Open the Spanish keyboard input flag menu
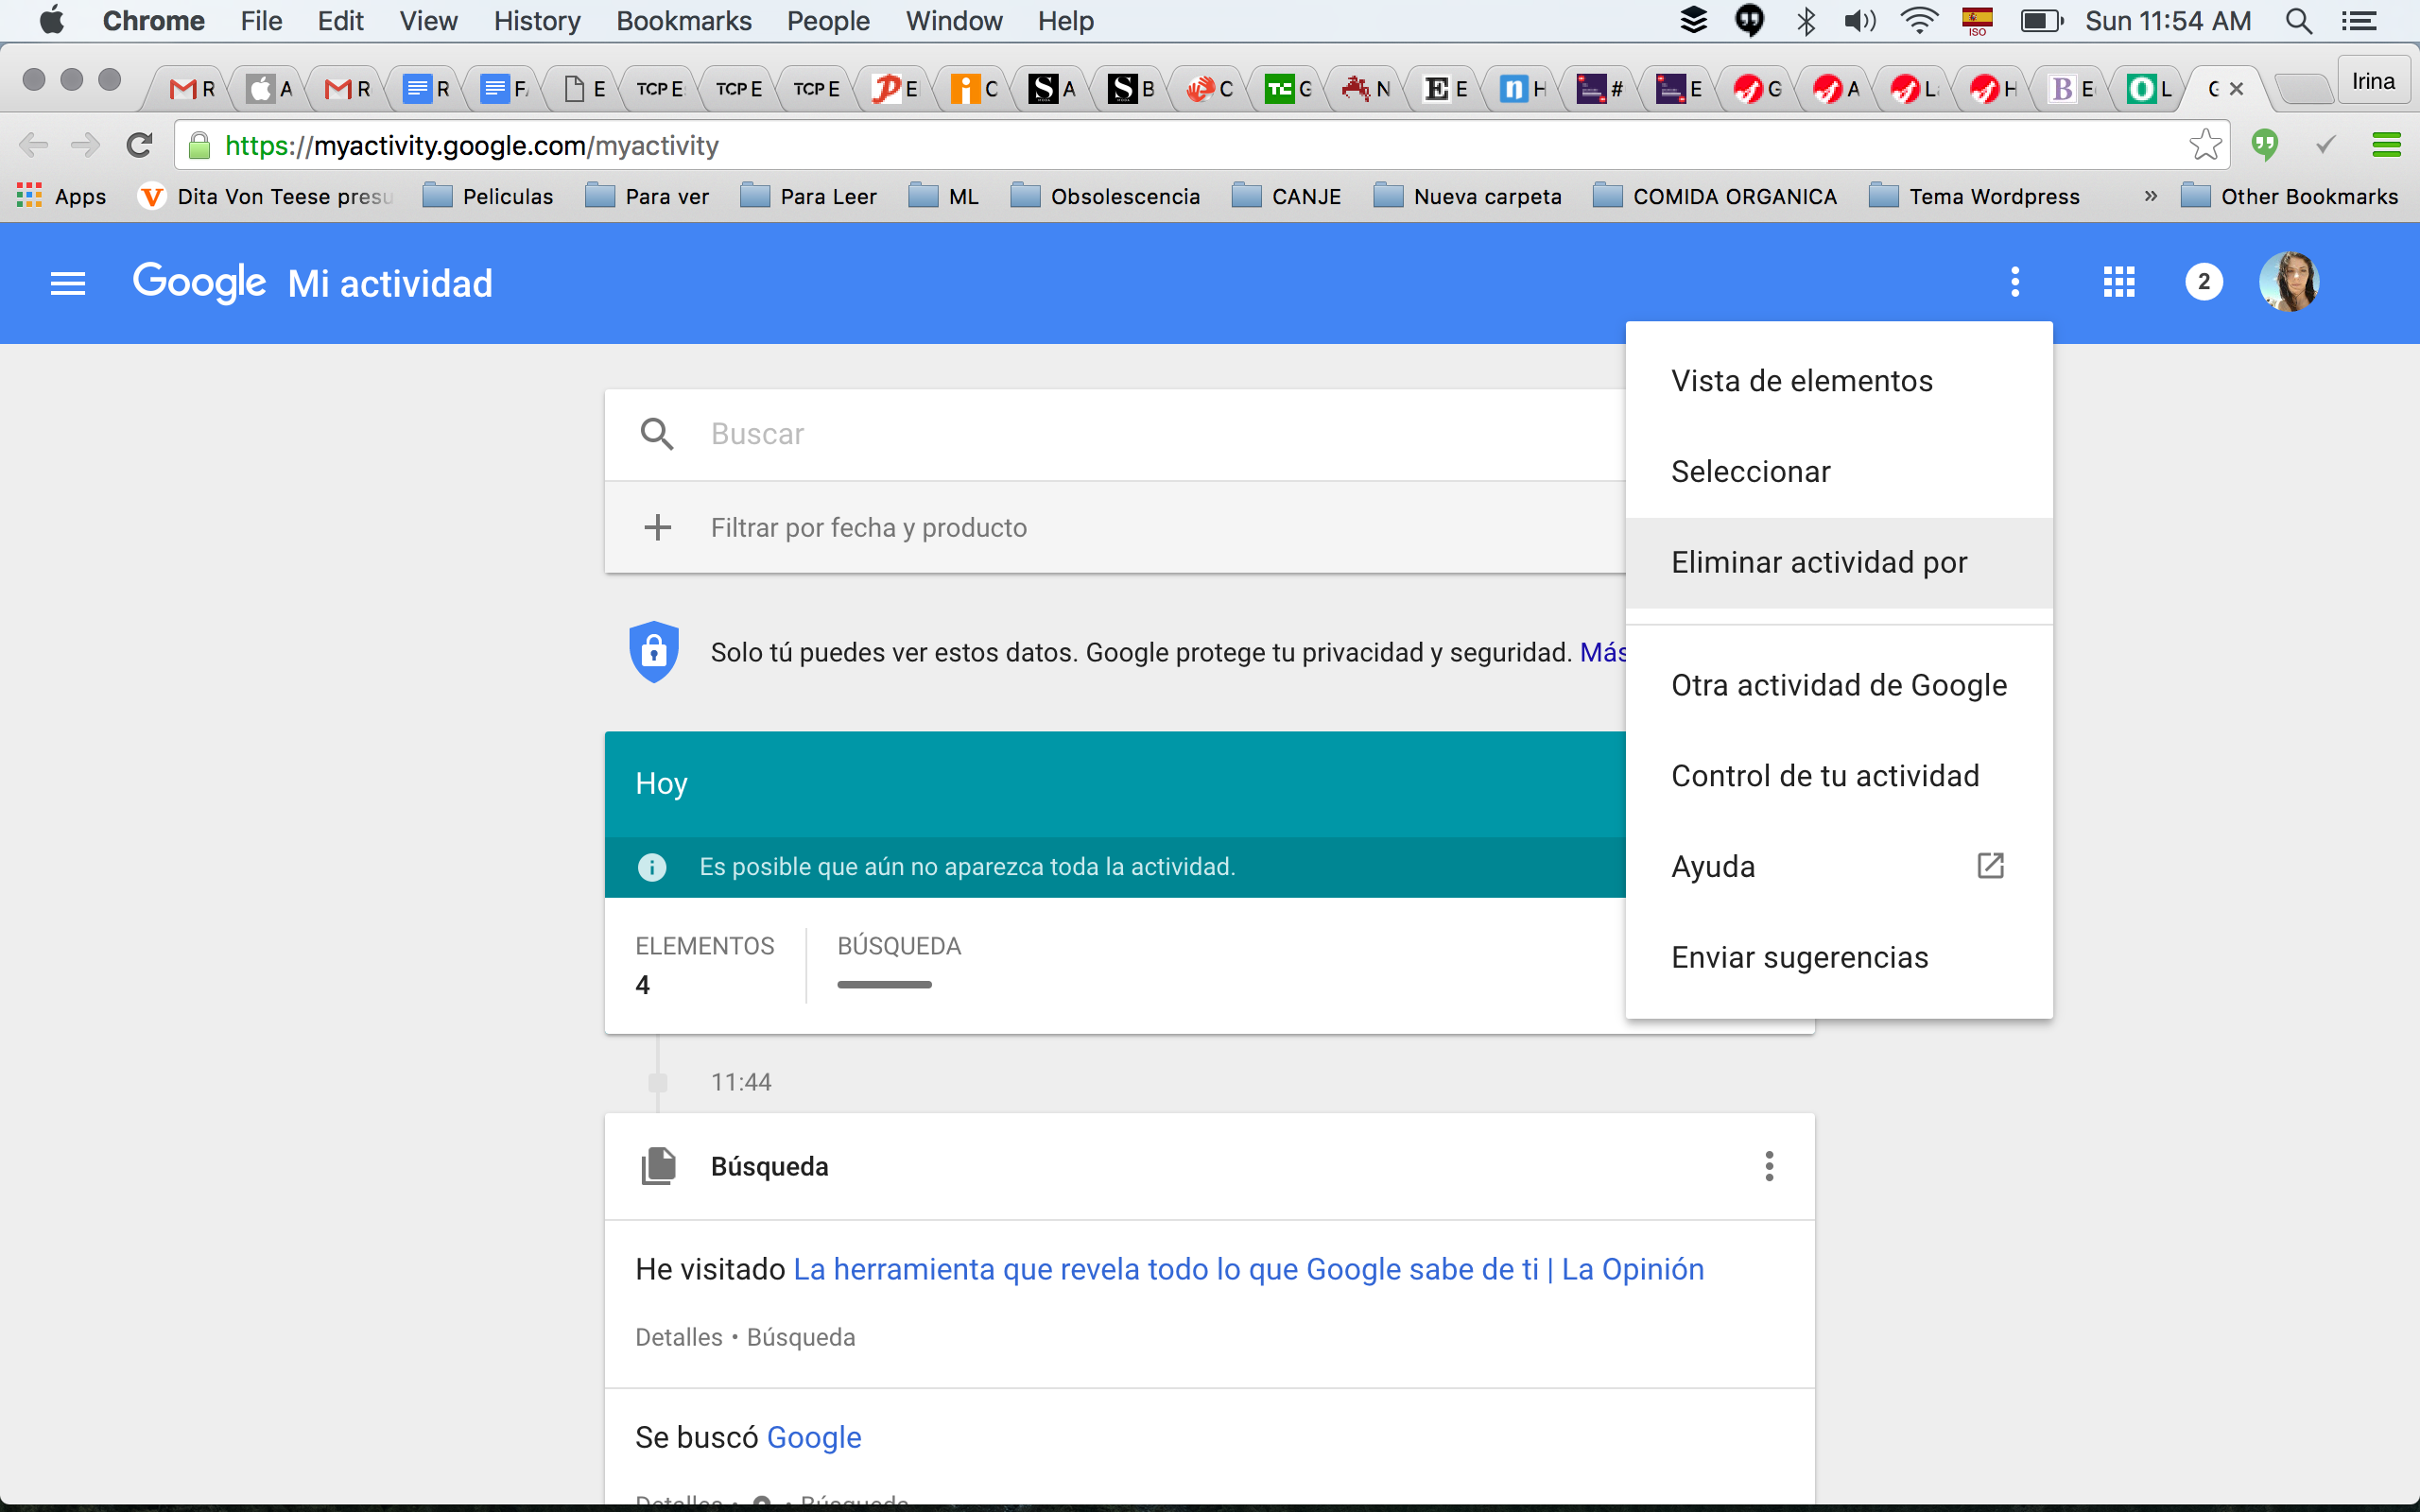The height and width of the screenshot is (1512, 2420). point(1977,21)
